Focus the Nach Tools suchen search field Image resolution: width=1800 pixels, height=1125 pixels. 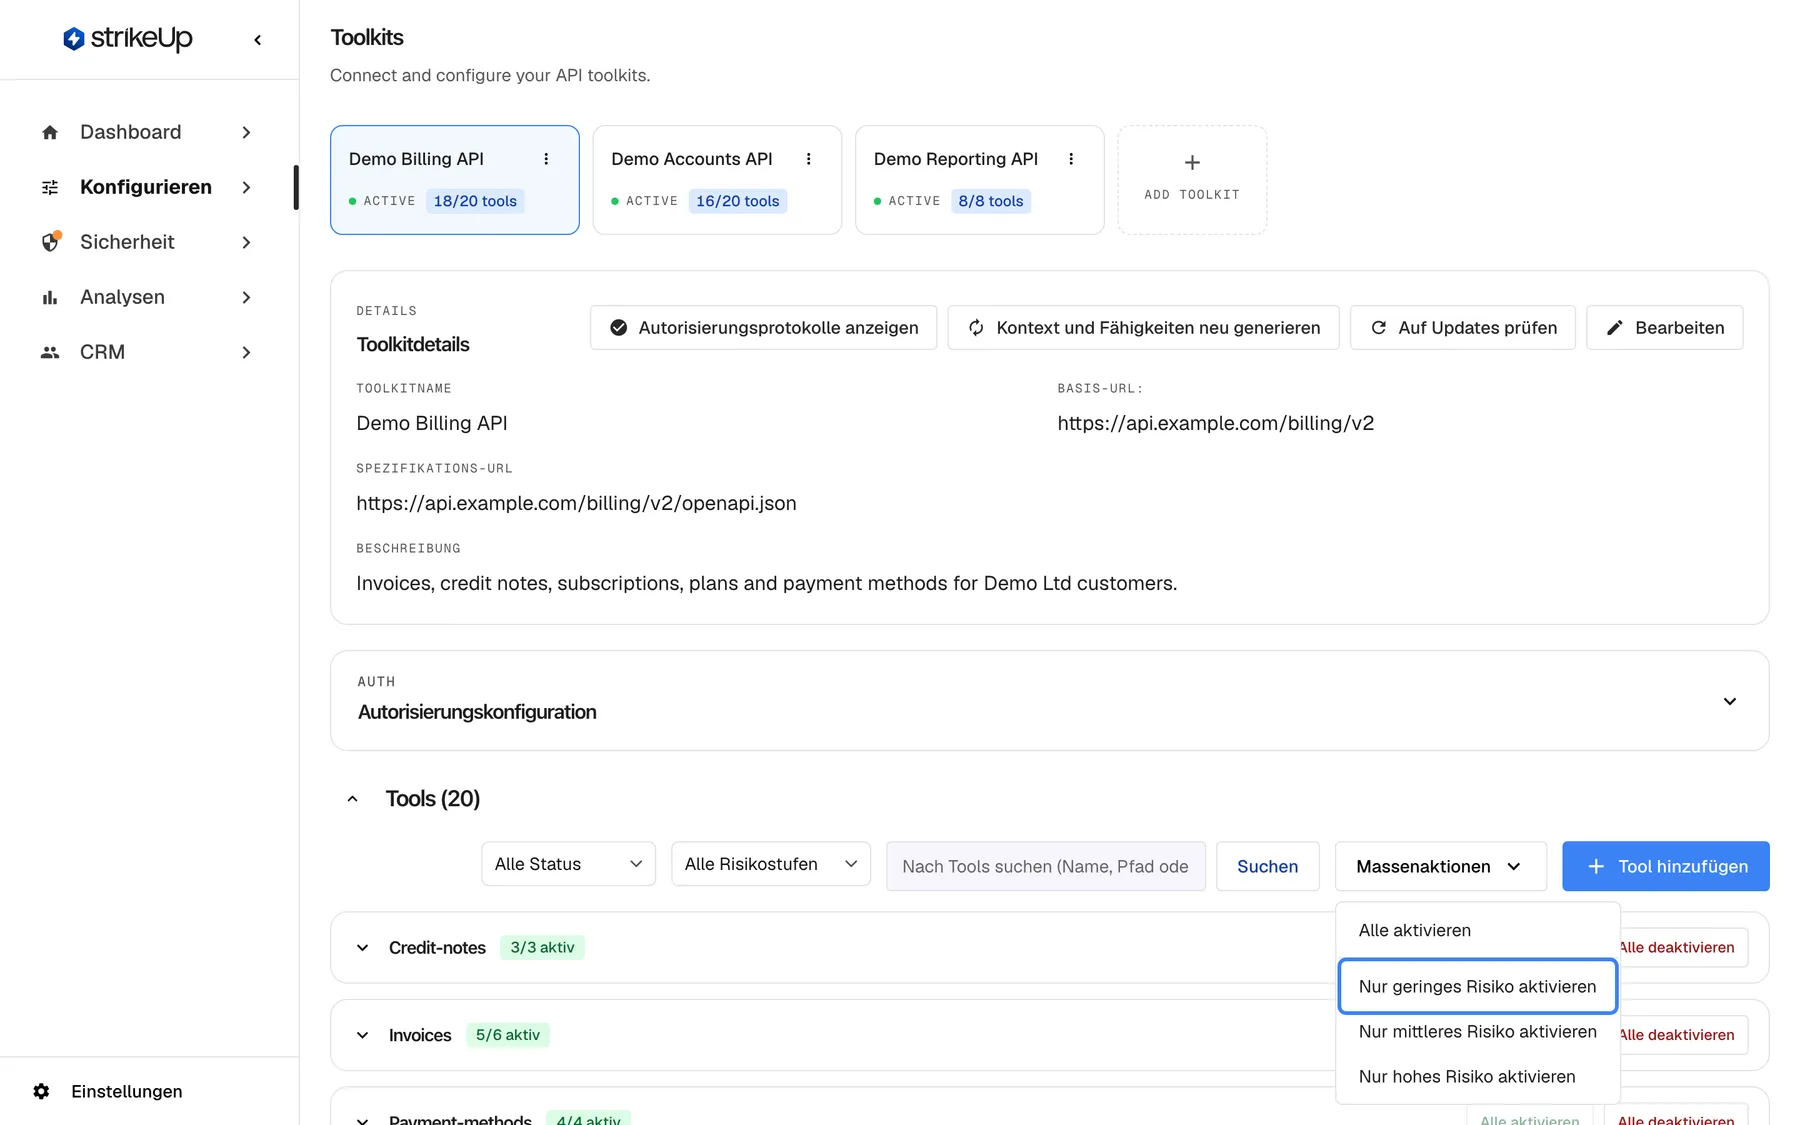coord(1045,866)
